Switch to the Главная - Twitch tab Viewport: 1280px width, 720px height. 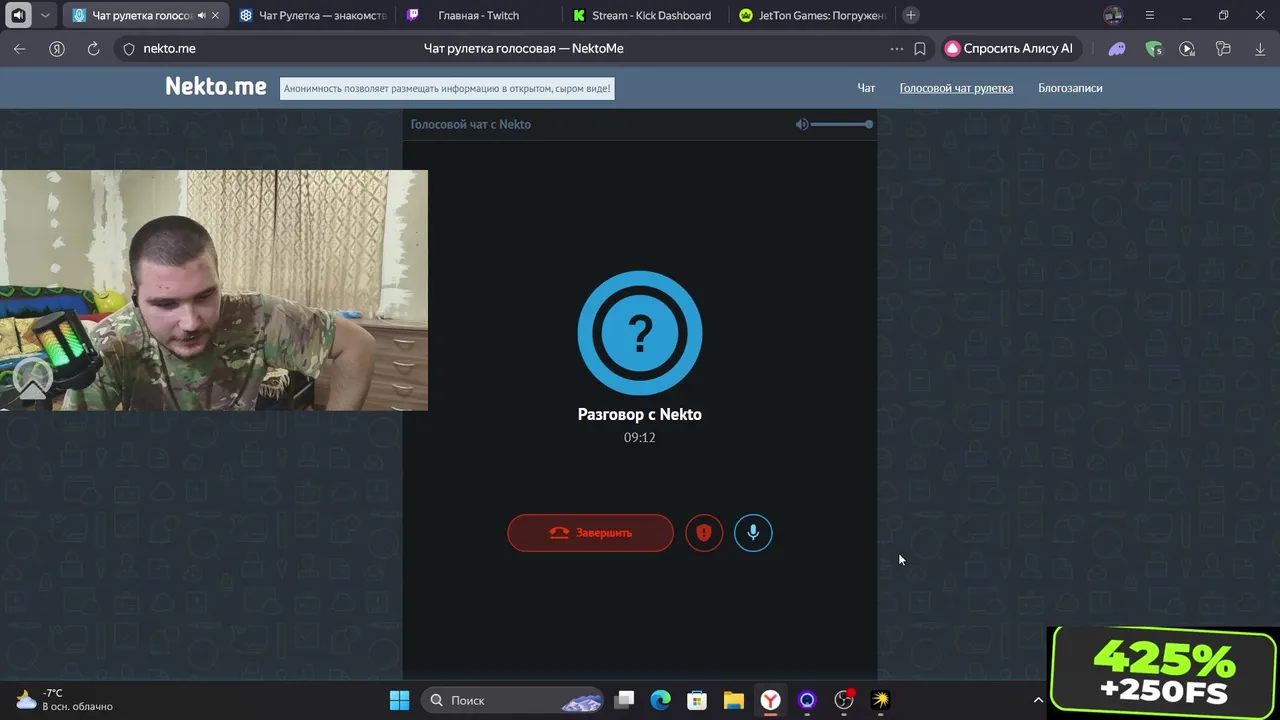pos(479,15)
